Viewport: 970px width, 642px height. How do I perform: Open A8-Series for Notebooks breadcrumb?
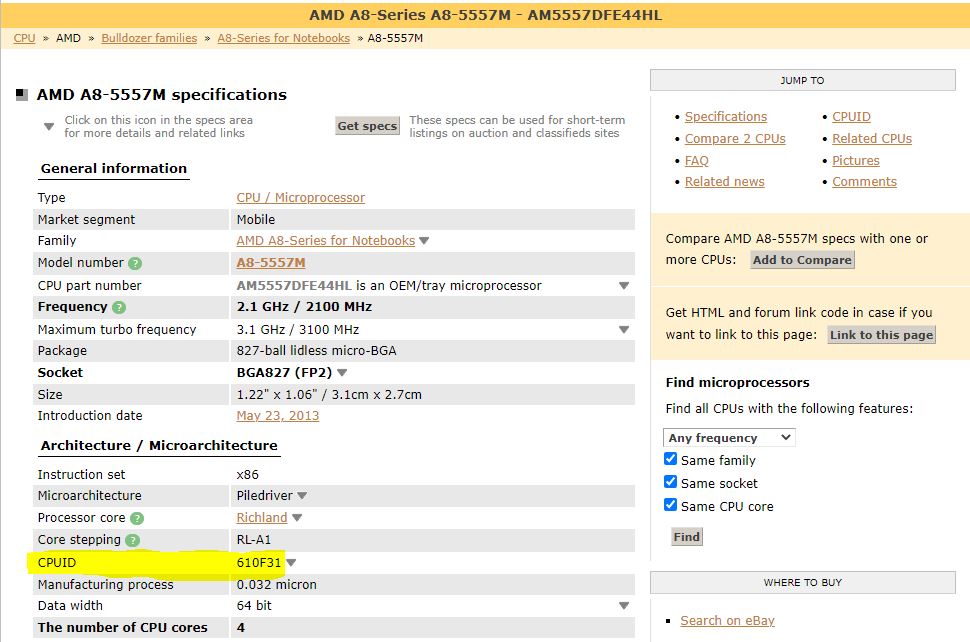(x=283, y=38)
